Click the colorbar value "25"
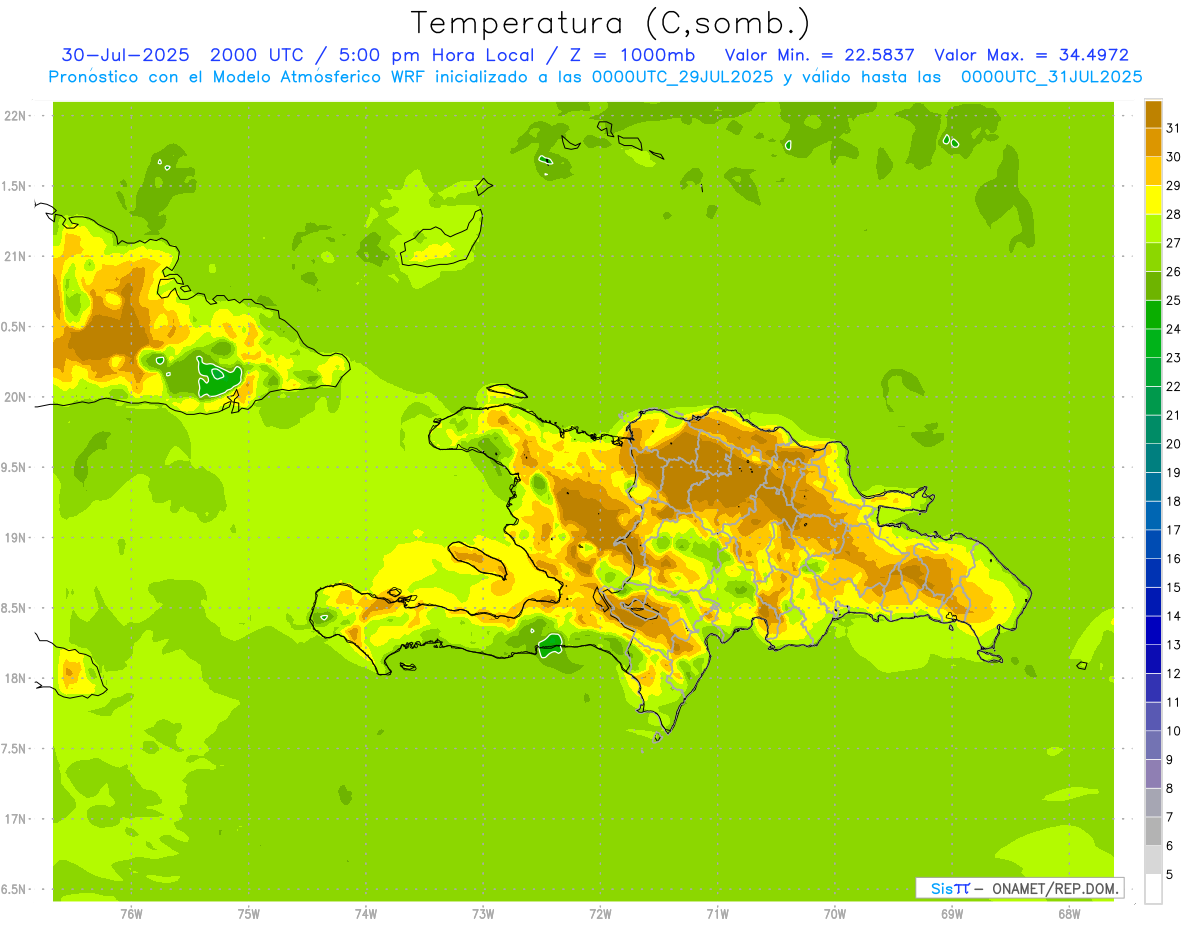 [1173, 300]
